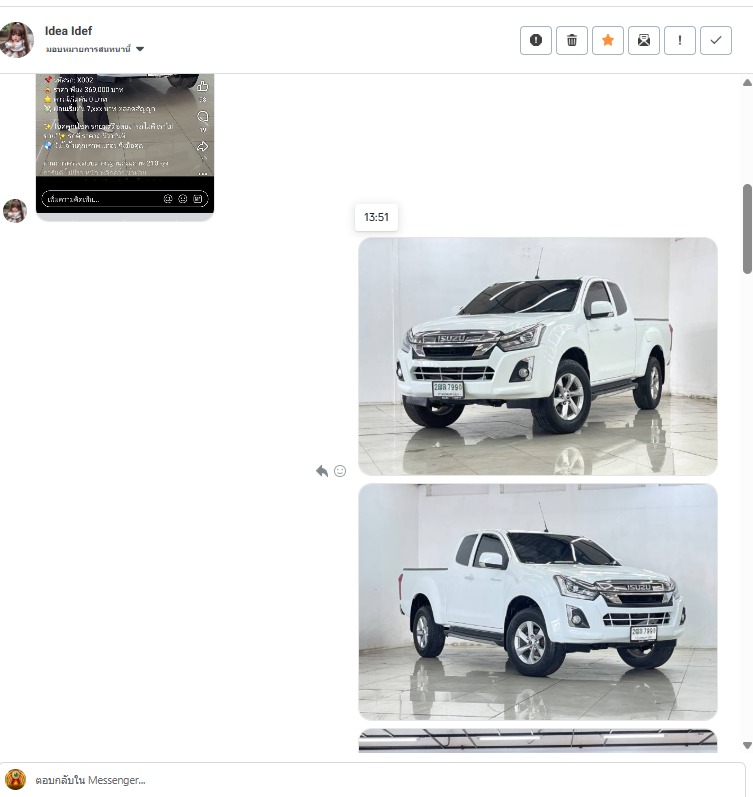Click the Reply in Messenger input field
Screen dimensions: 753x797
coord(380,780)
